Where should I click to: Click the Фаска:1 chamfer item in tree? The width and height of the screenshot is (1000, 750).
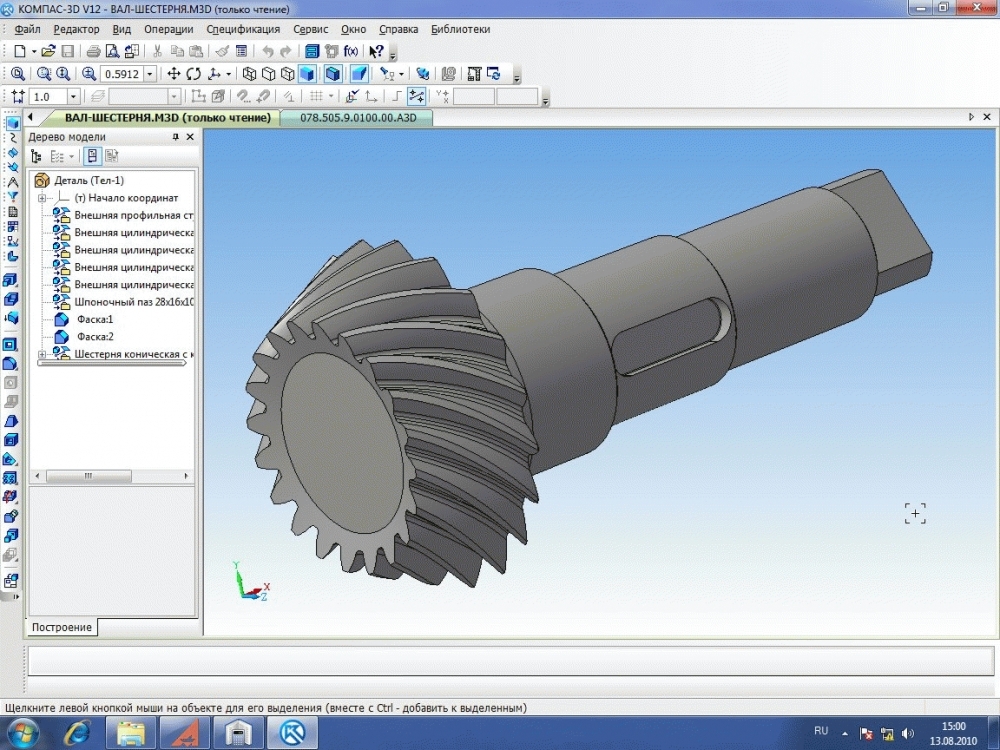click(95, 319)
